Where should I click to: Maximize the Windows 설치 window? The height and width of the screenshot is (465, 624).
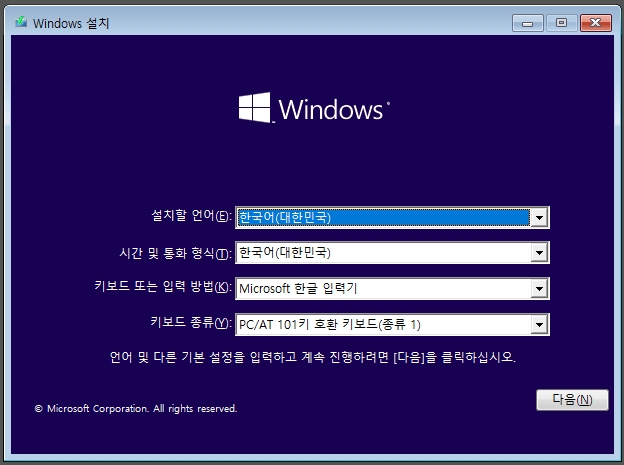click(x=562, y=23)
